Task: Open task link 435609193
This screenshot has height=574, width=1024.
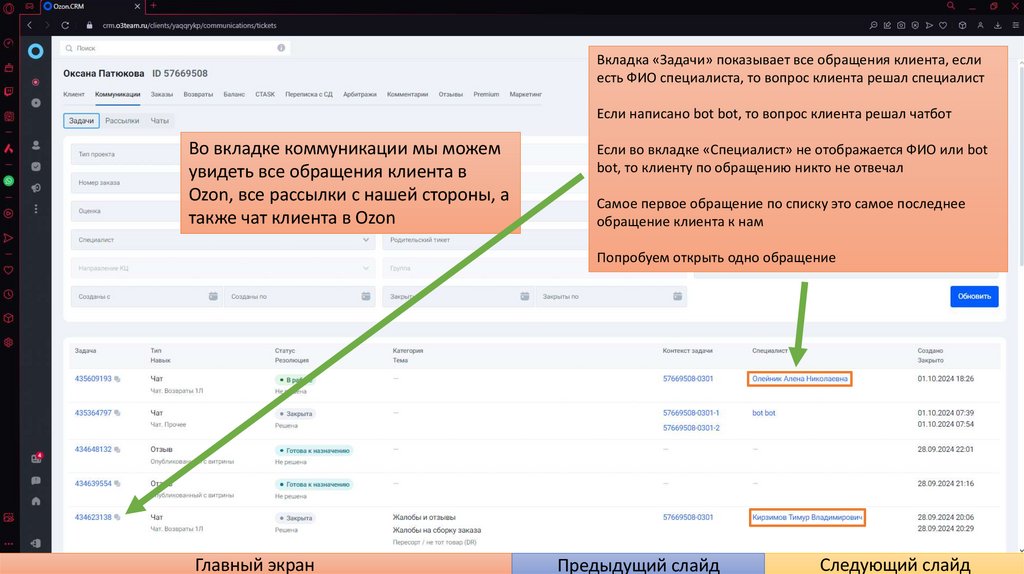Action: point(93,379)
